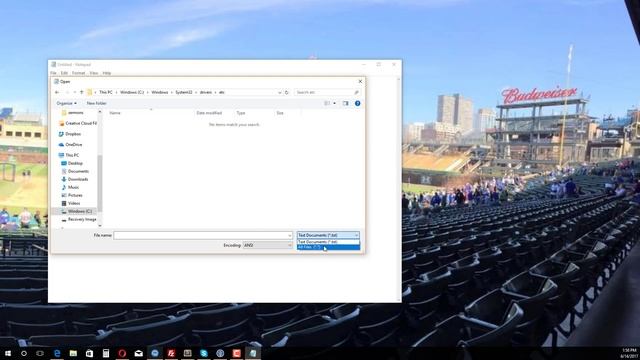
Task: Open Notepad's Format menu
Action: [x=78, y=73]
